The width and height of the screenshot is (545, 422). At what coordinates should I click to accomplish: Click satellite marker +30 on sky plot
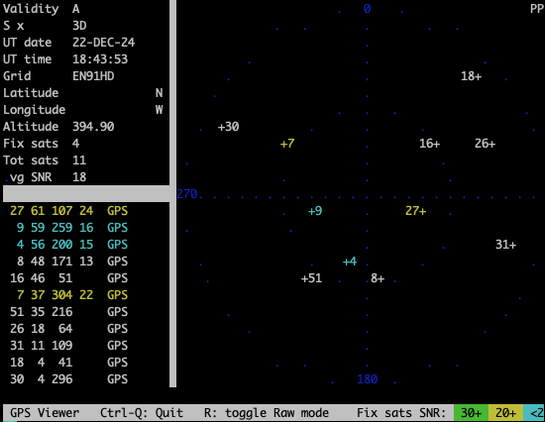point(228,127)
